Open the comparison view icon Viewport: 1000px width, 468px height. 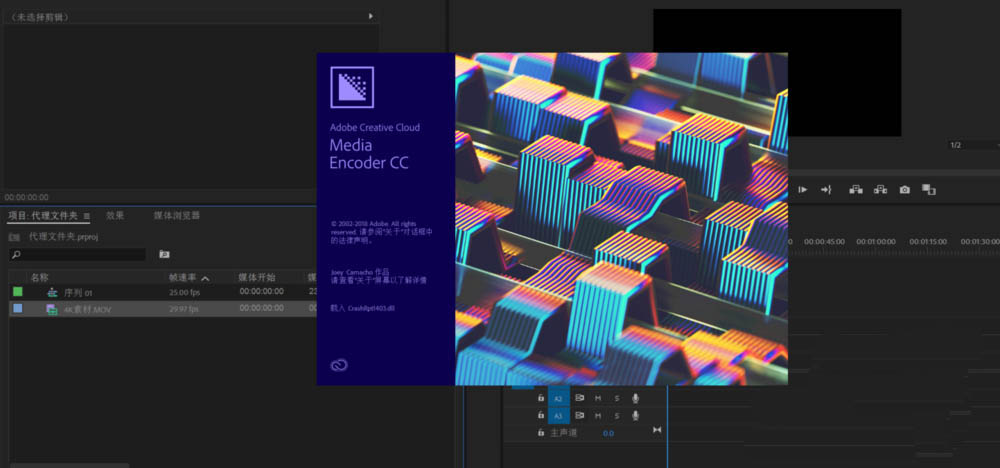(x=929, y=189)
